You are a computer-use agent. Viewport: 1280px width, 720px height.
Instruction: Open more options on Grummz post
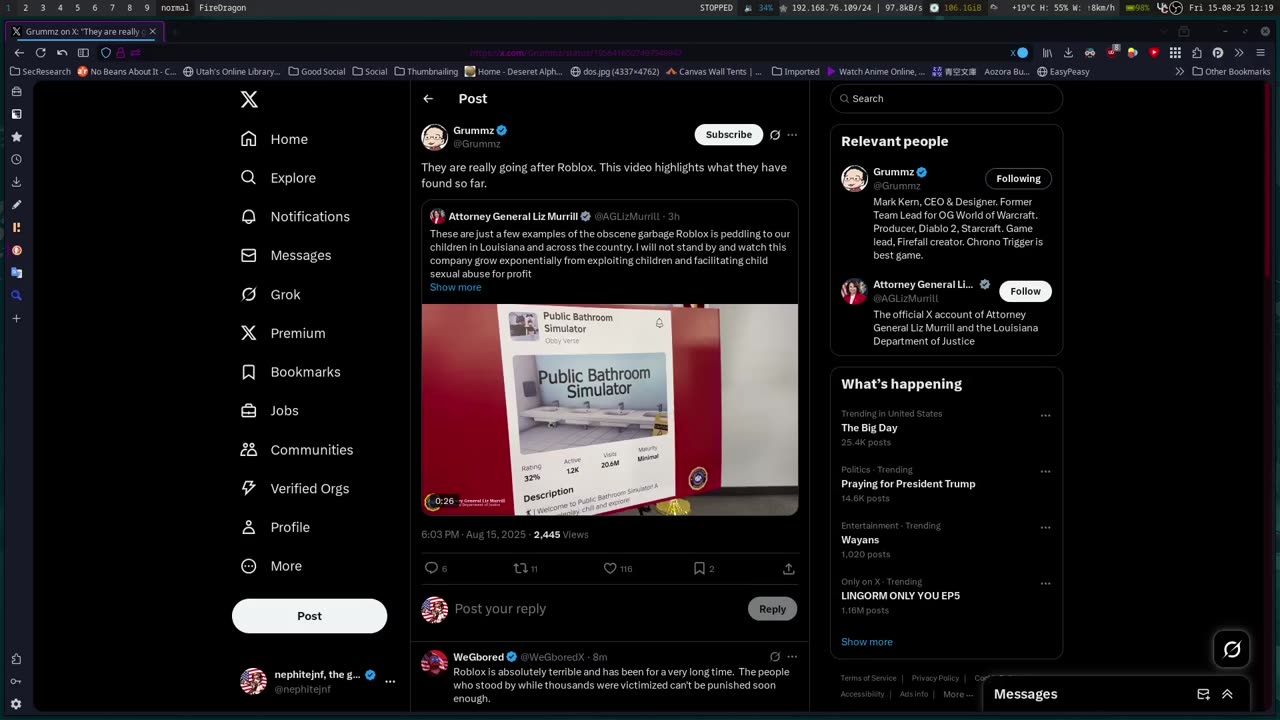click(792, 135)
